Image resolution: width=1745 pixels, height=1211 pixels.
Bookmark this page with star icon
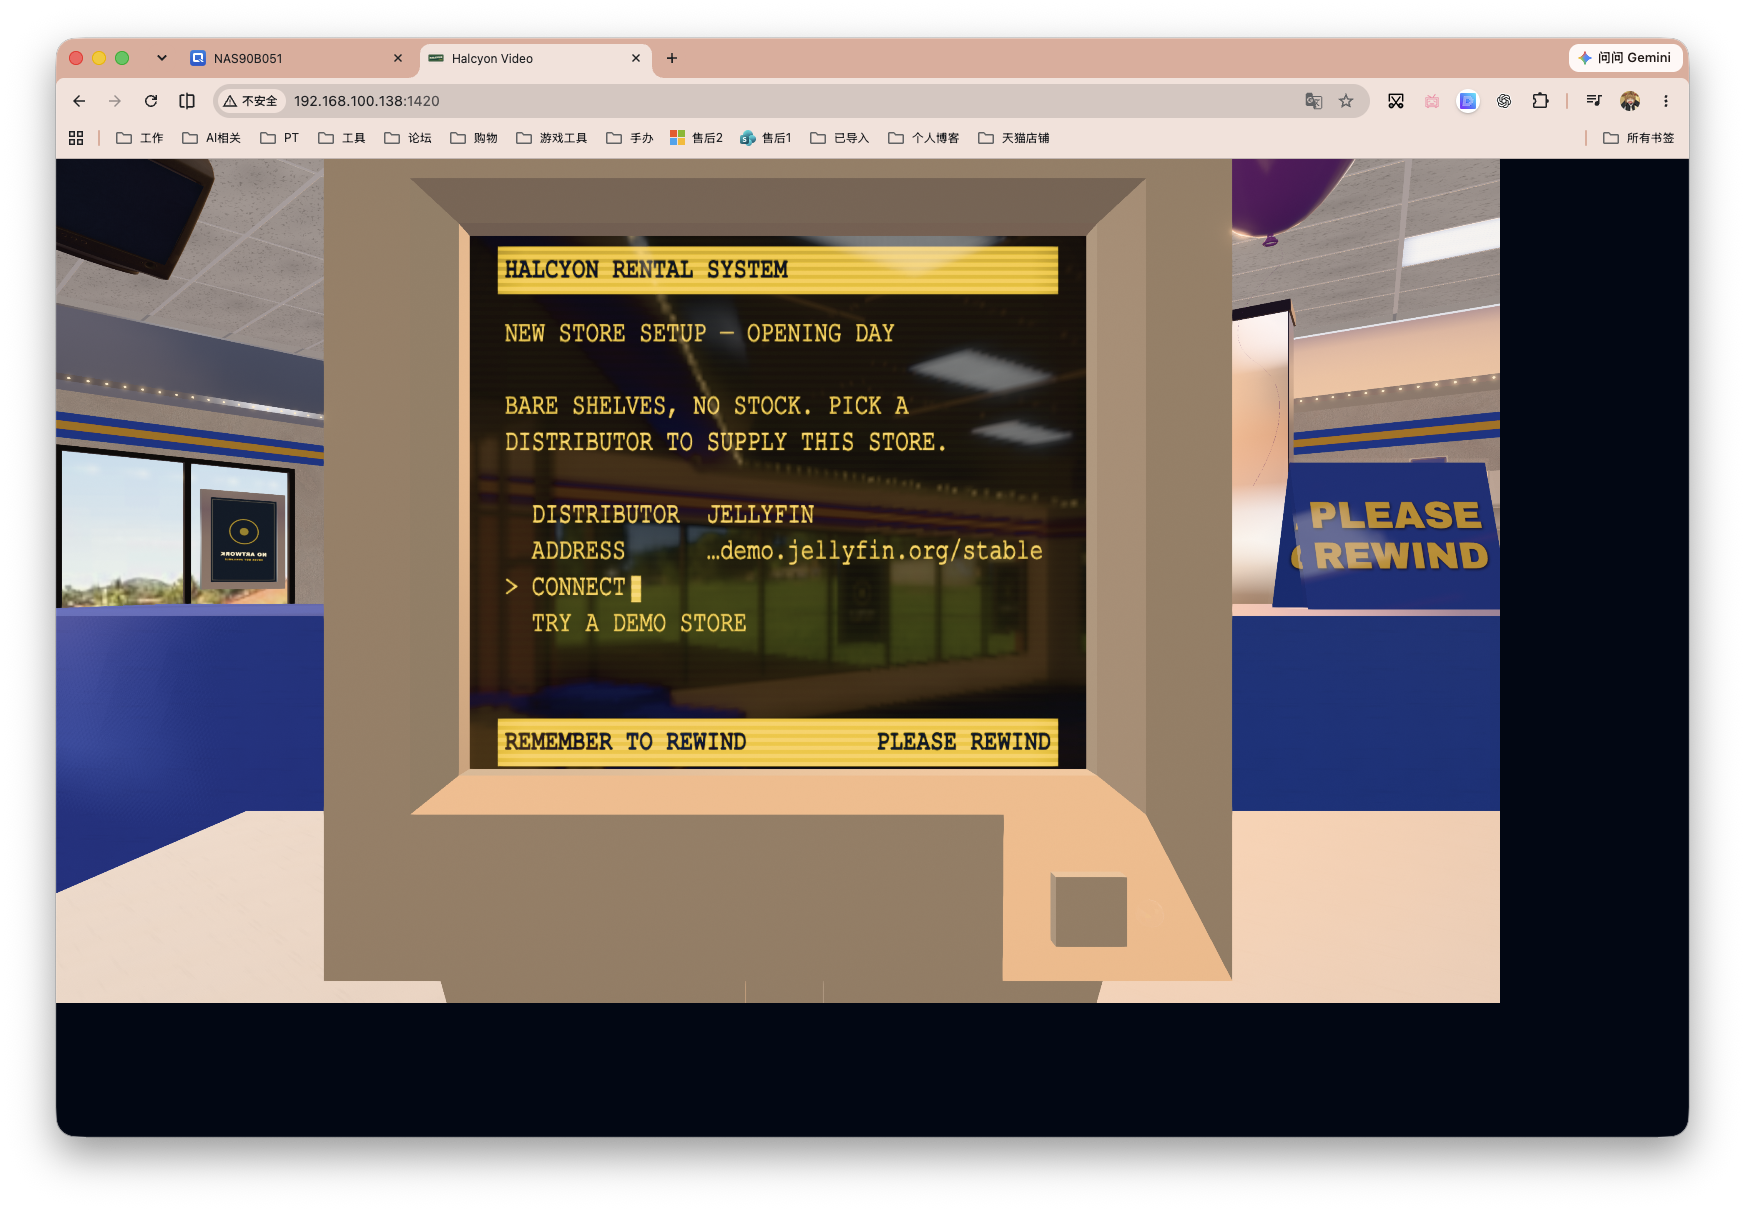(x=1346, y=101)
